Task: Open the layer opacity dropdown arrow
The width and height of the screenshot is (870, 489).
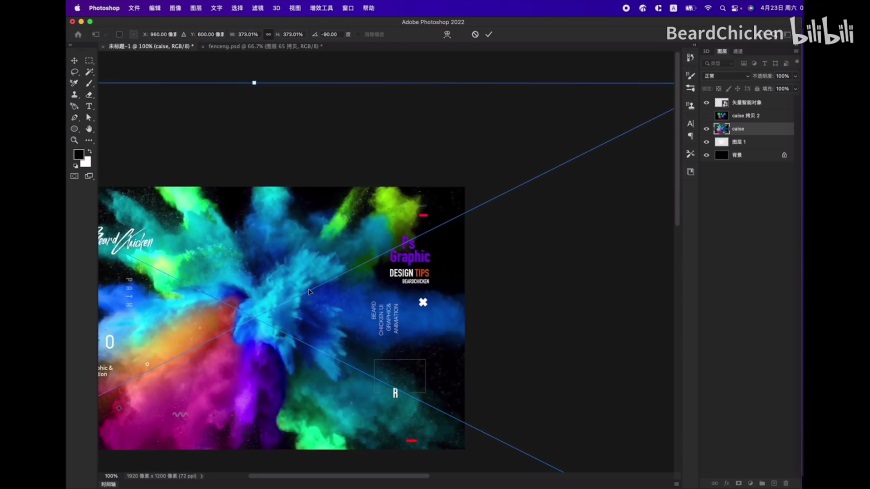Action: (x=796, y=76)
